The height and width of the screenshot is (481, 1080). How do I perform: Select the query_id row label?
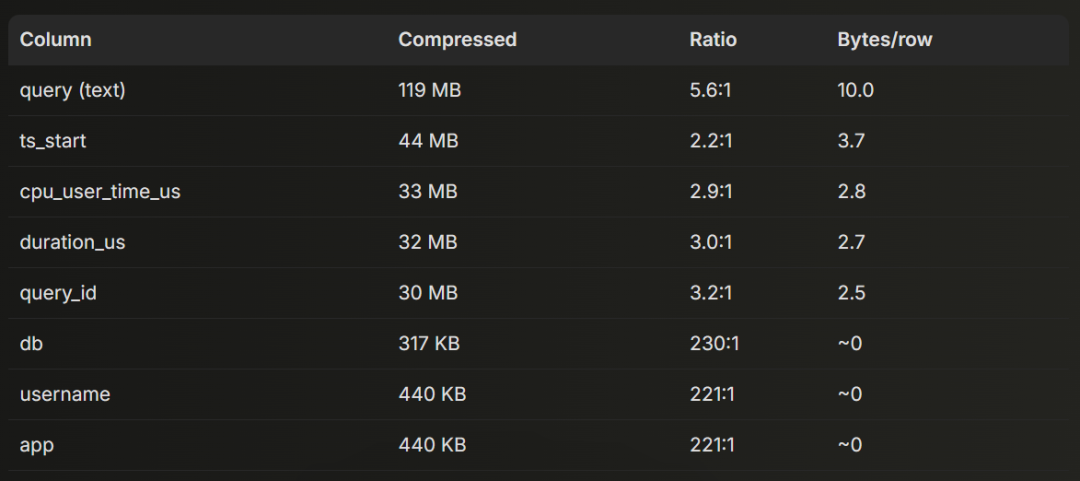click(58, 294)
